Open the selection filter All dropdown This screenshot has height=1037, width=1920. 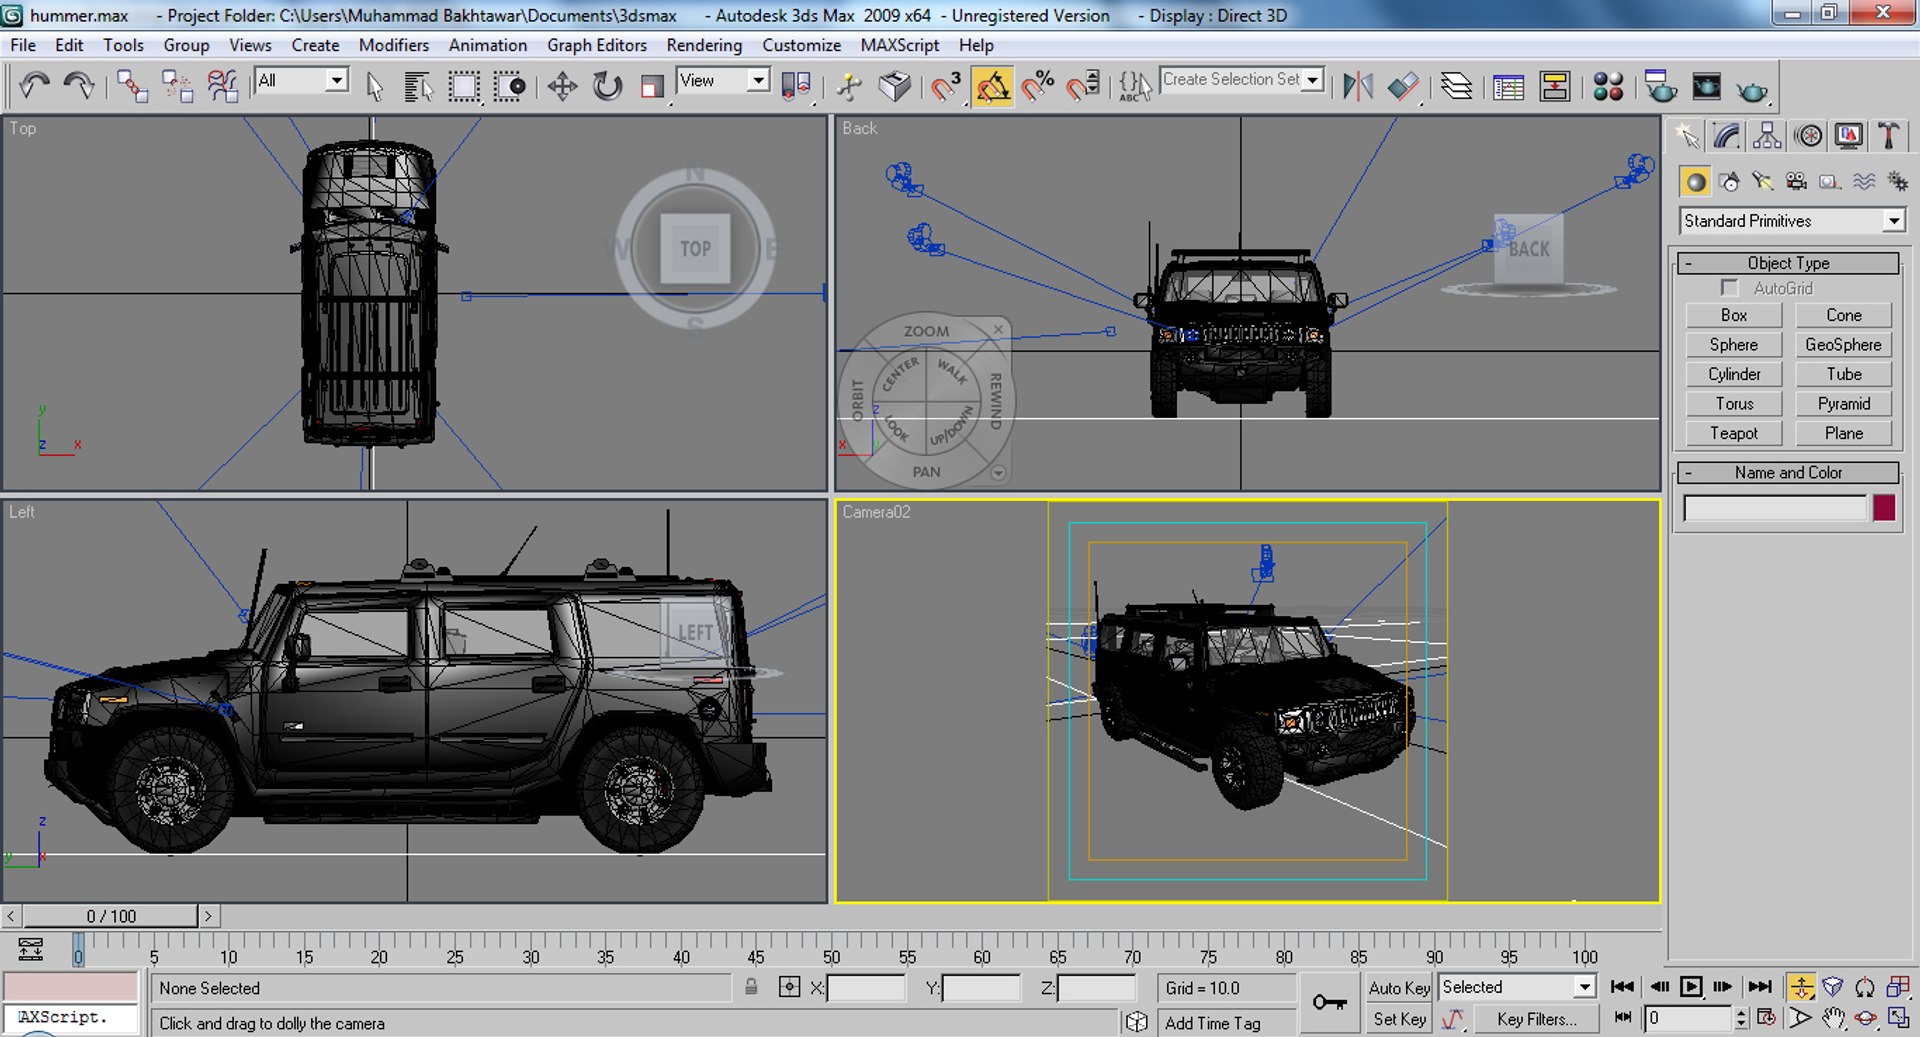[x=302, y=80]
